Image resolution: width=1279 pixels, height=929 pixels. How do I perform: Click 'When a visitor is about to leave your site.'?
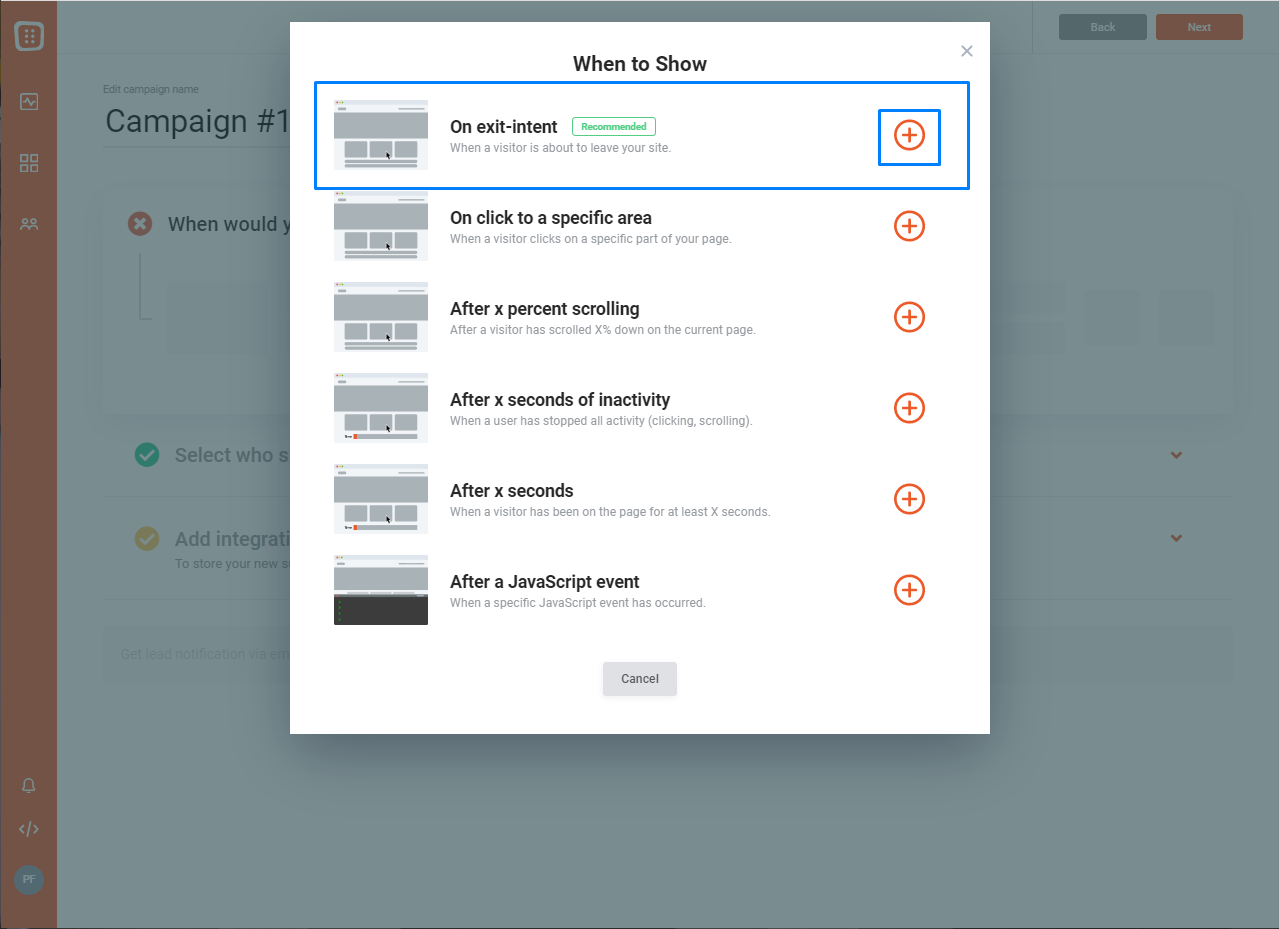pos(560,148)
